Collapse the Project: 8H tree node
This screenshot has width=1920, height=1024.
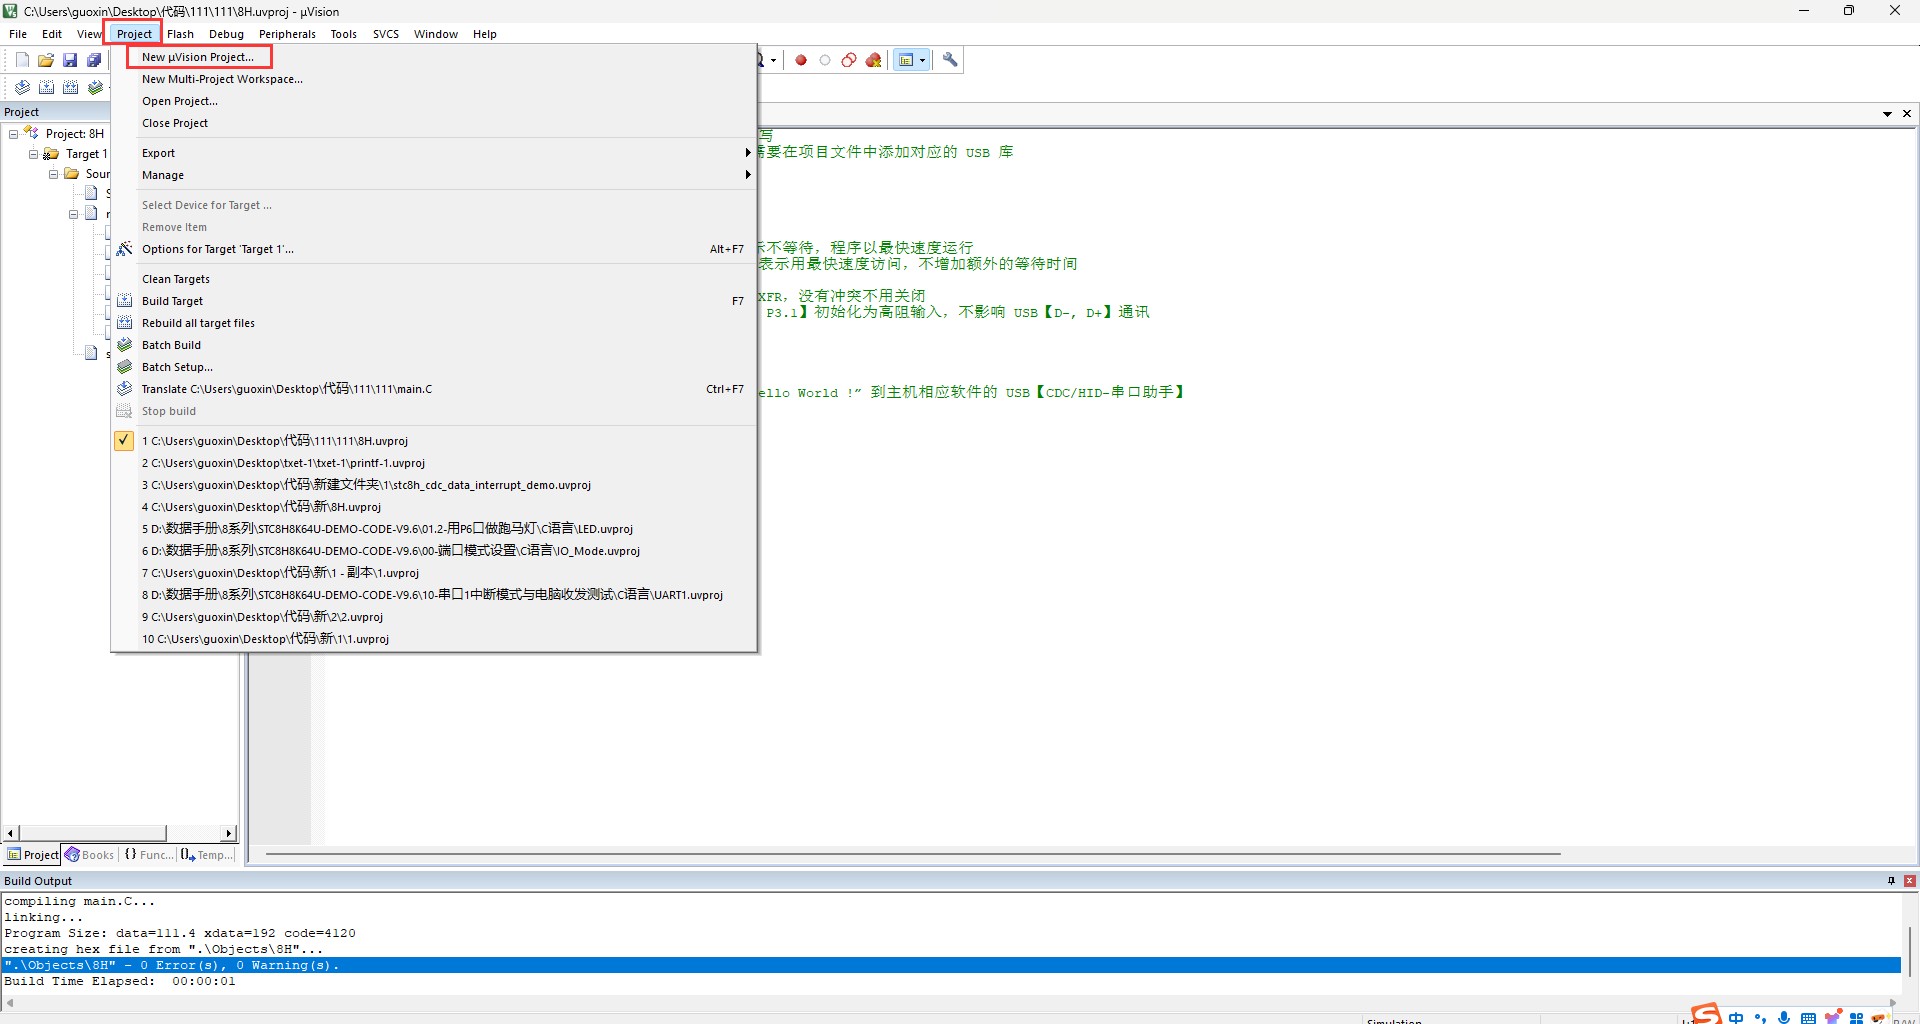click(x=13, y=134)
